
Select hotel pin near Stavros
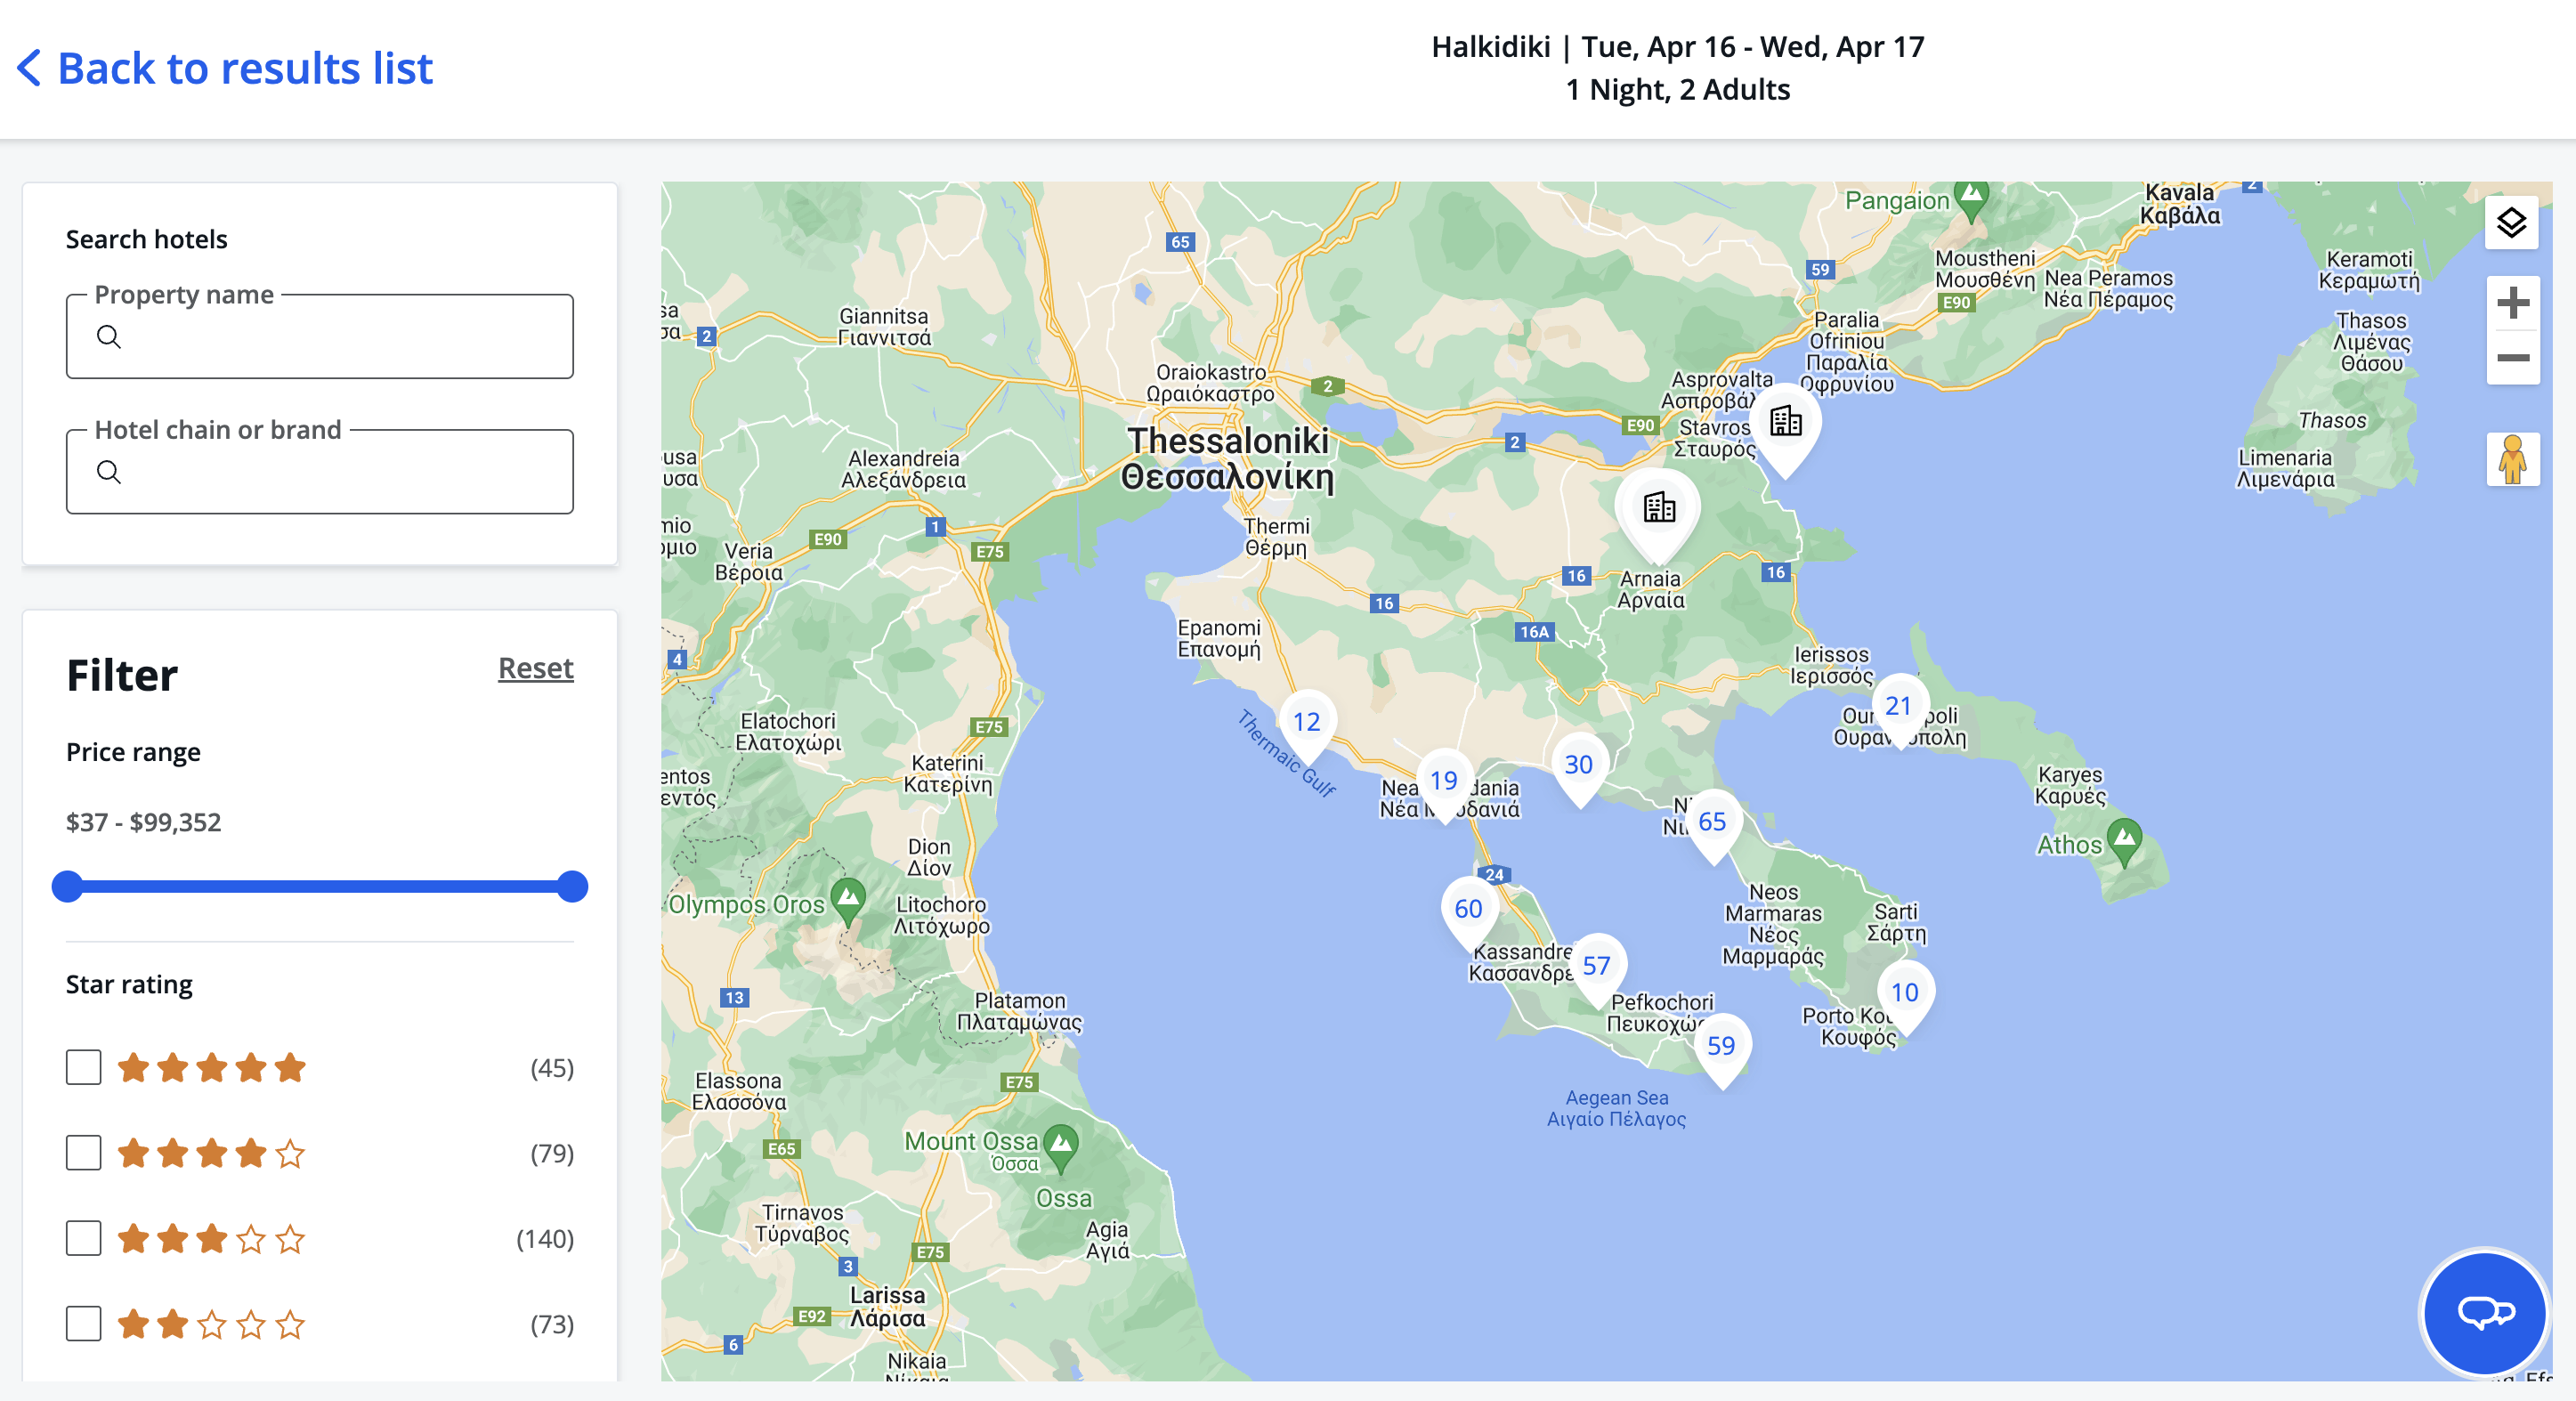click(1785, 424)
